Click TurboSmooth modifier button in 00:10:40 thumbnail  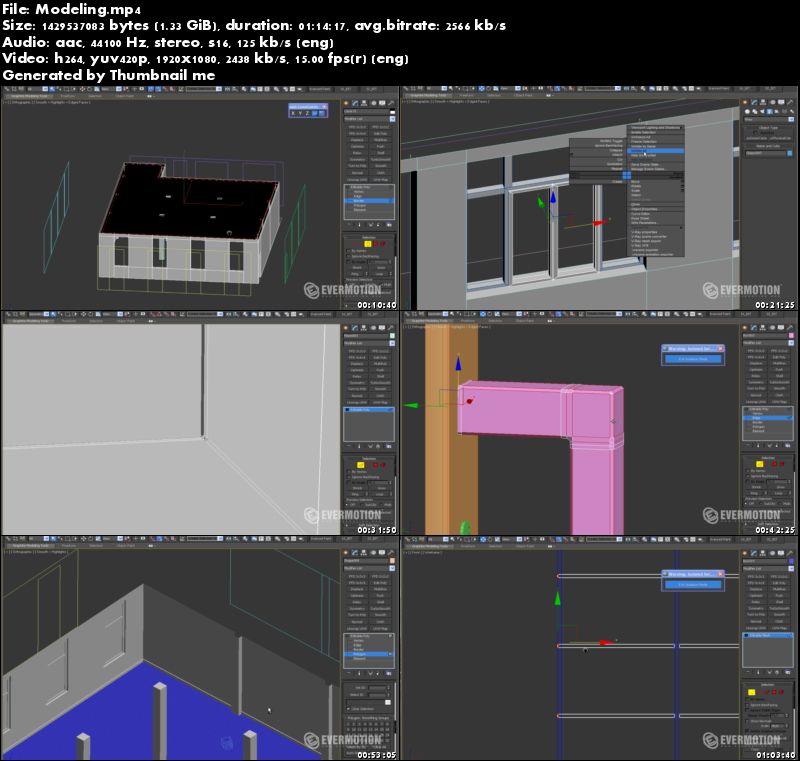pos(381,159)
